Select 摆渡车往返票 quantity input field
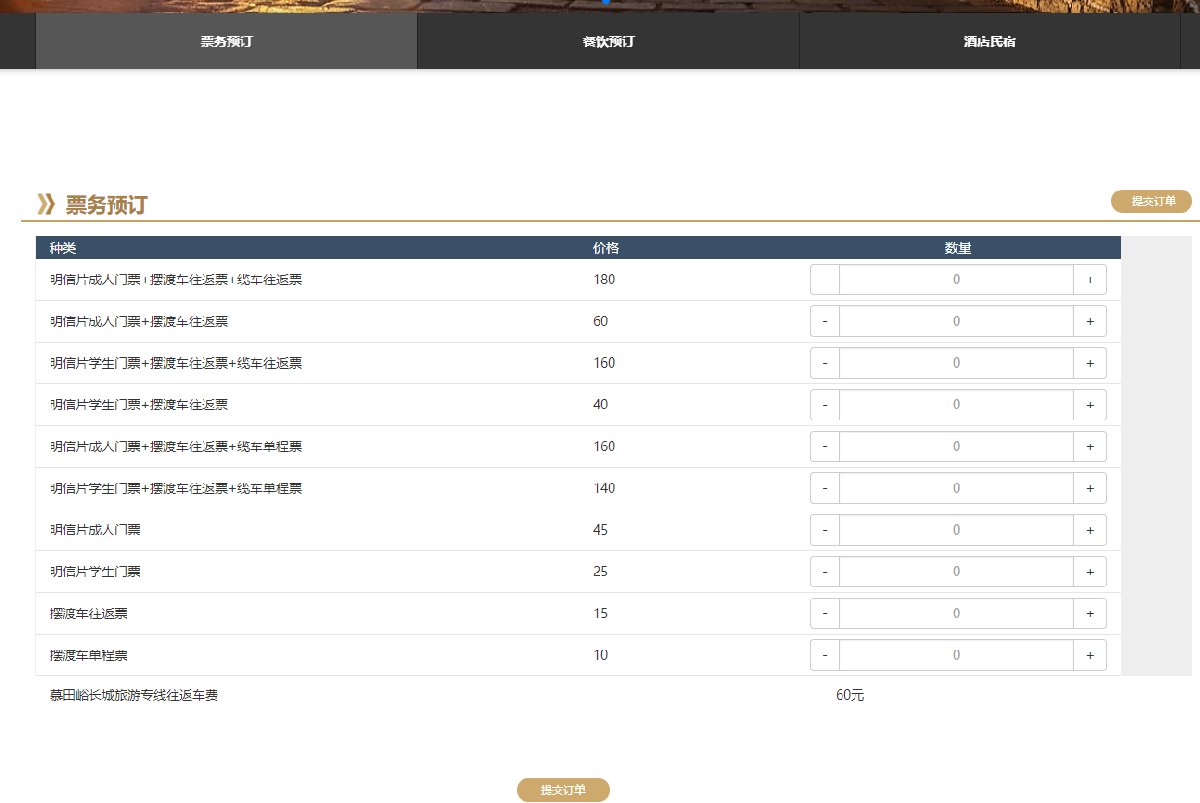The height and width of the screenshot is (803, 1200). [956, 614]
